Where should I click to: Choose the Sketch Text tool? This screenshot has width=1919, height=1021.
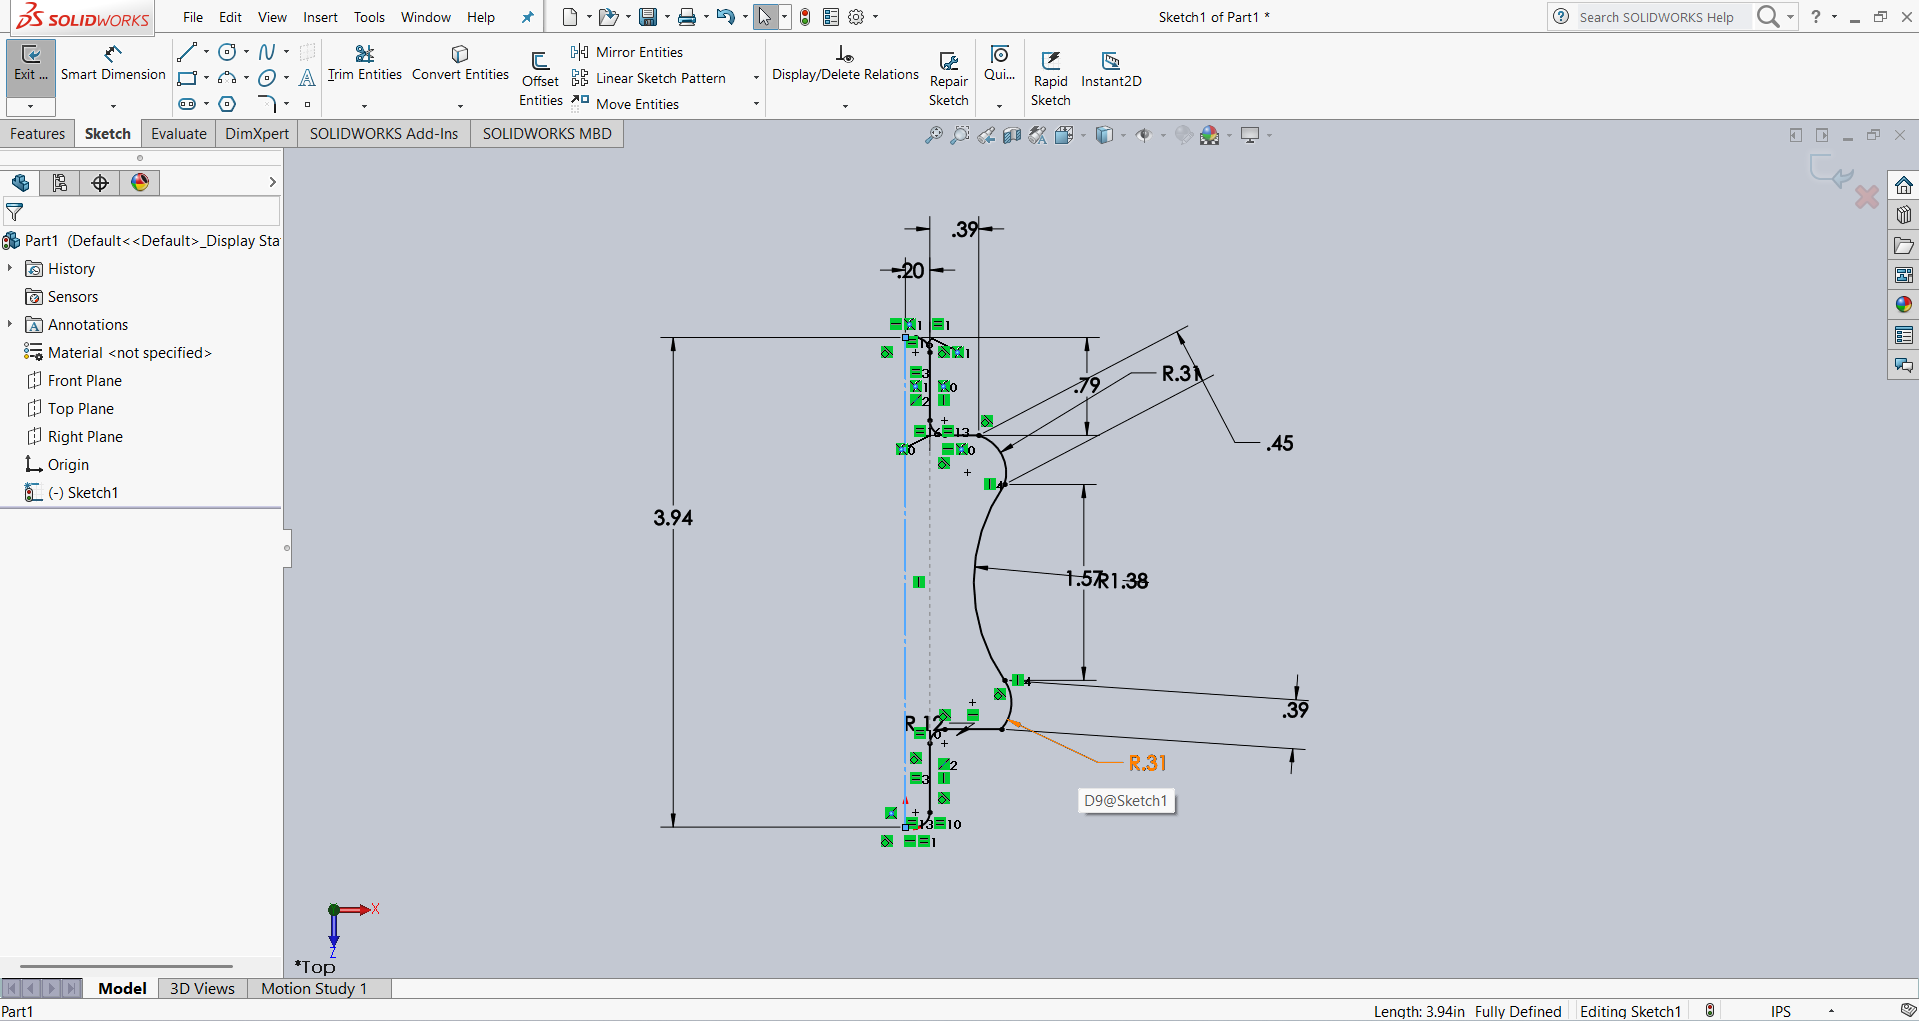[x=308, y=78]
